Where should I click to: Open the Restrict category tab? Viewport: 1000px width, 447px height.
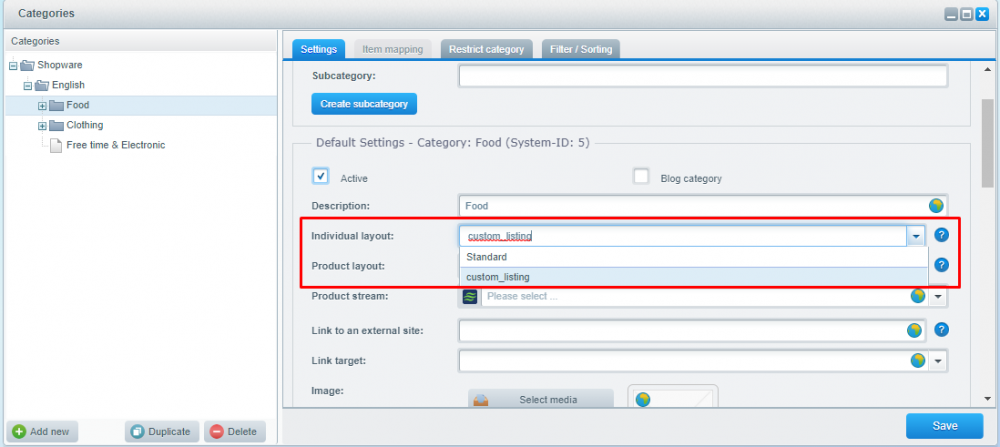coord(487,49)
